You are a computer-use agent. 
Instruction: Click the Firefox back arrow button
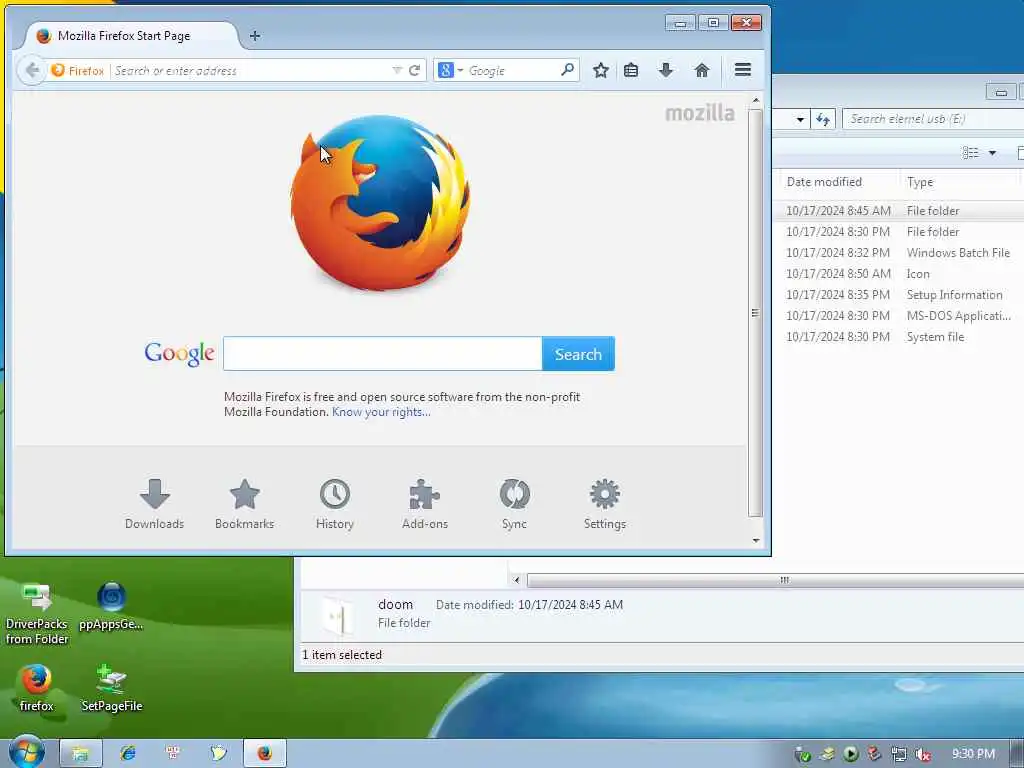[31, 70]
